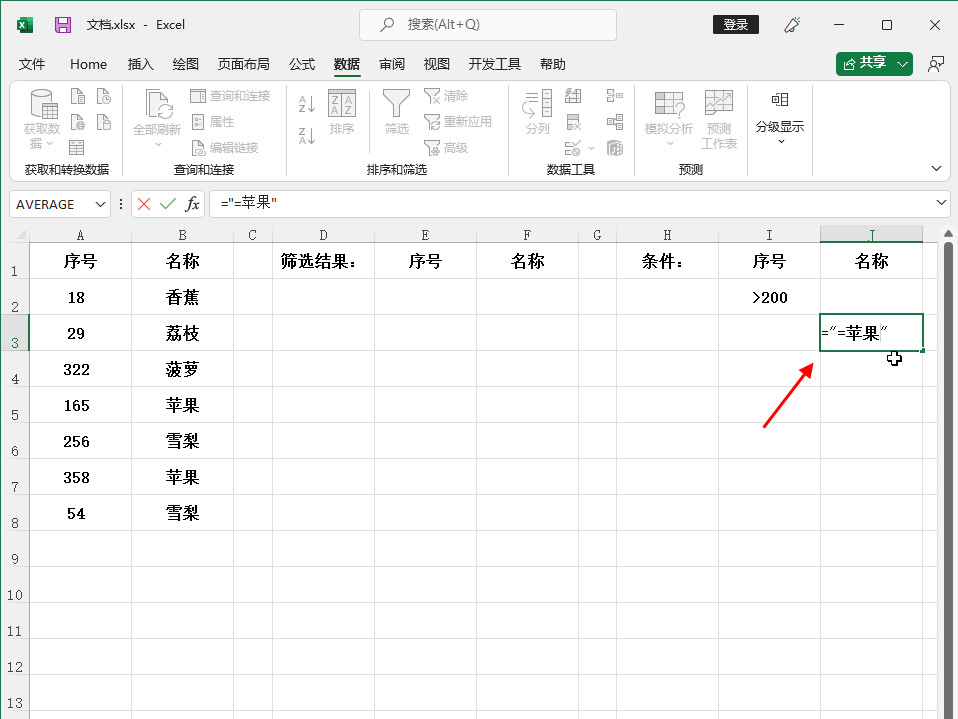Open 高级 advanced filter
The image size is (958, 719).
446,147
